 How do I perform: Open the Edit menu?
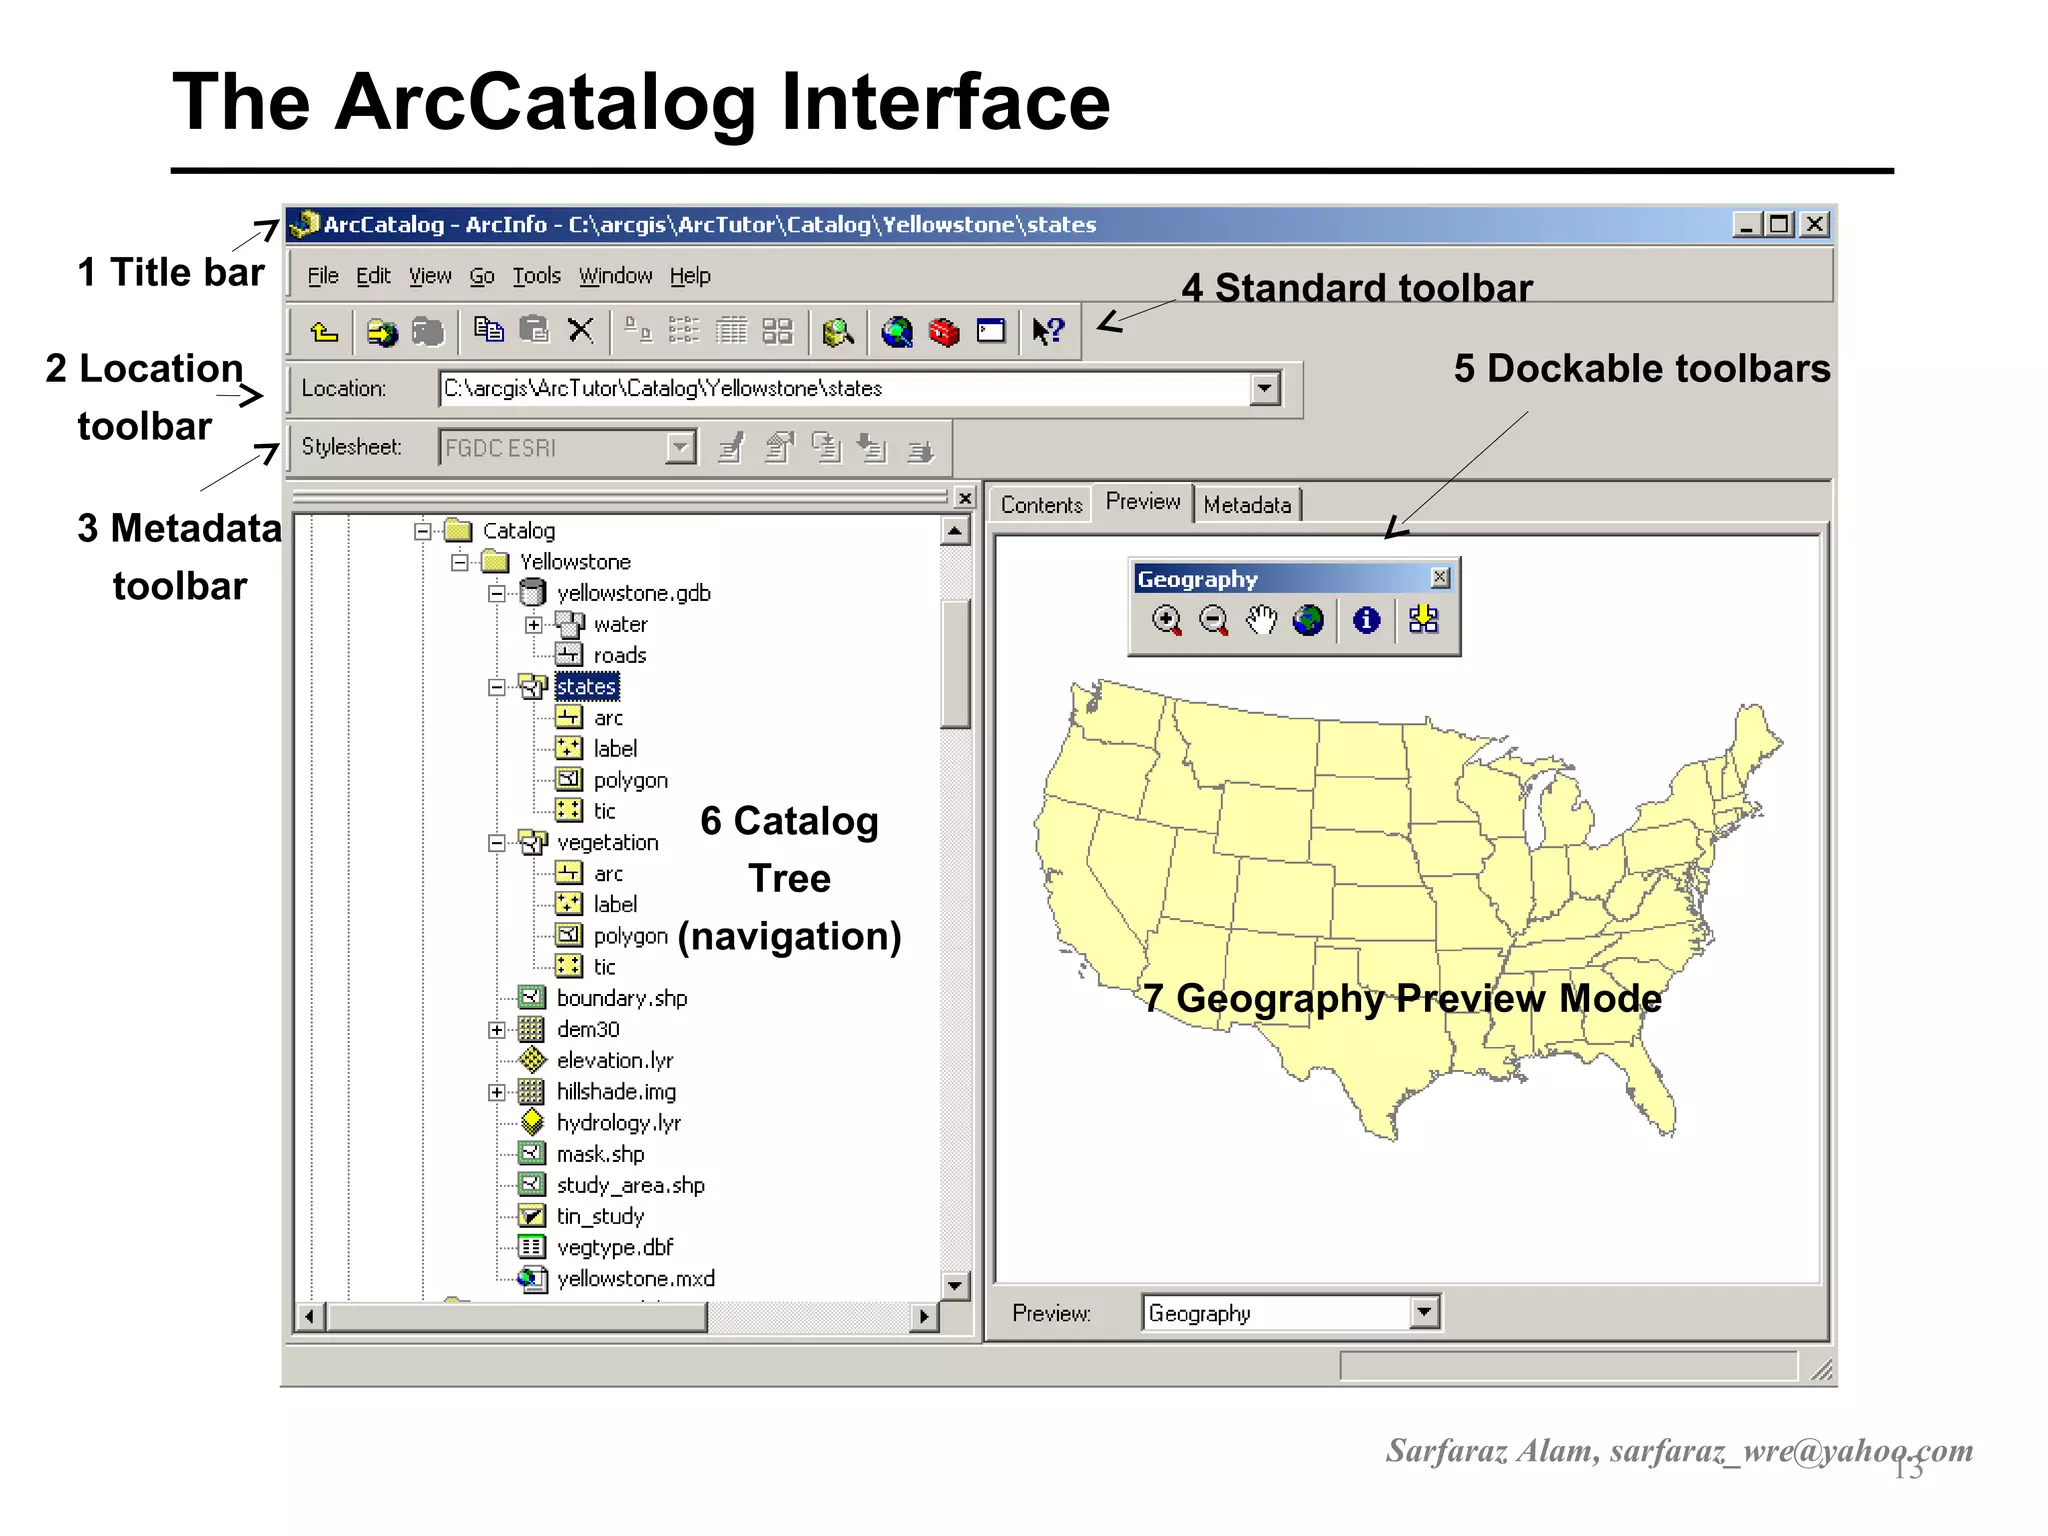click(x=373, y=276)
